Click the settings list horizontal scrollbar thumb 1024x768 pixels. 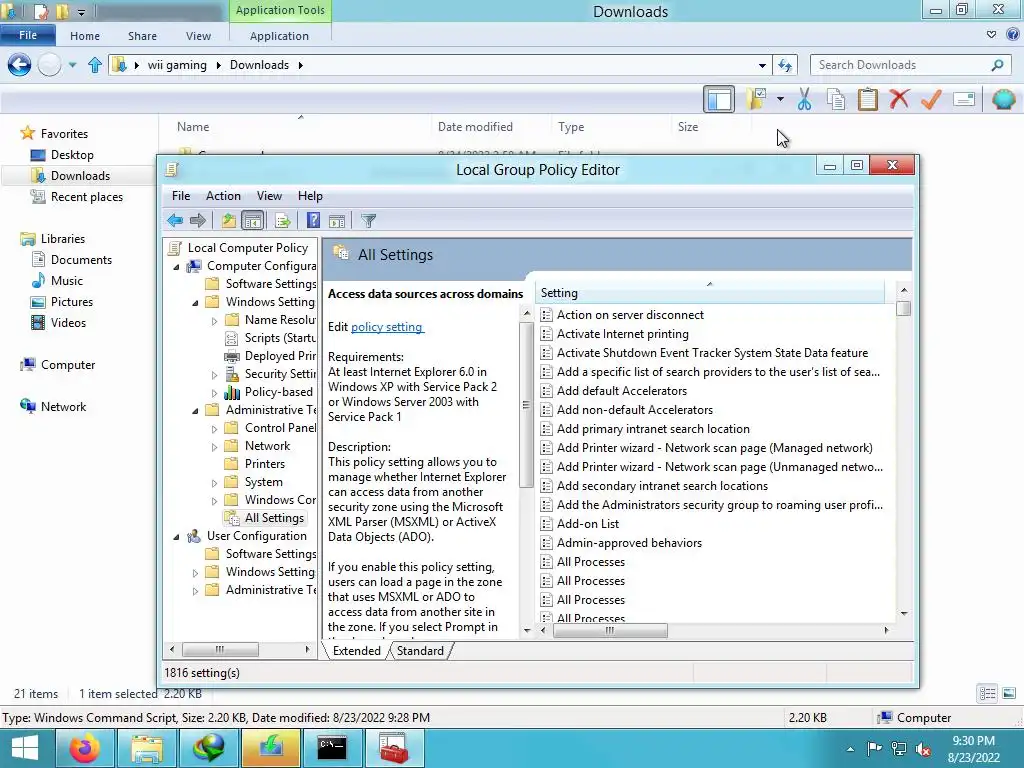610,630
